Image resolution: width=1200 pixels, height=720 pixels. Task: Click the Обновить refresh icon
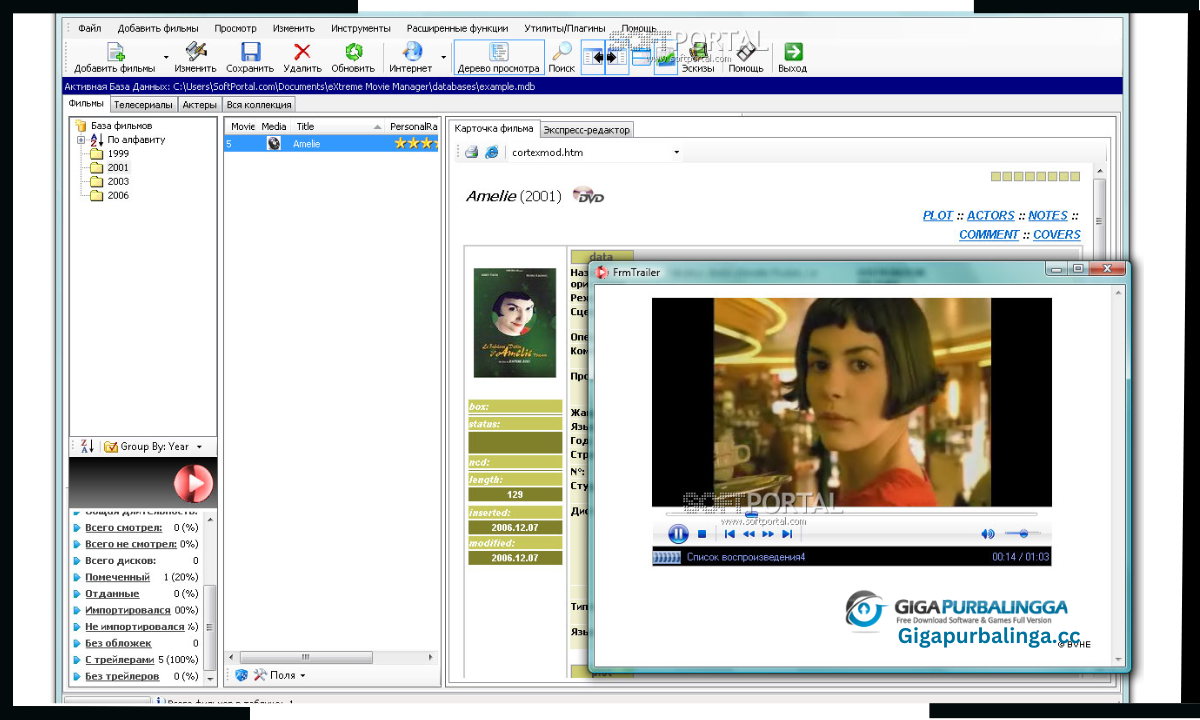[353, 52]
